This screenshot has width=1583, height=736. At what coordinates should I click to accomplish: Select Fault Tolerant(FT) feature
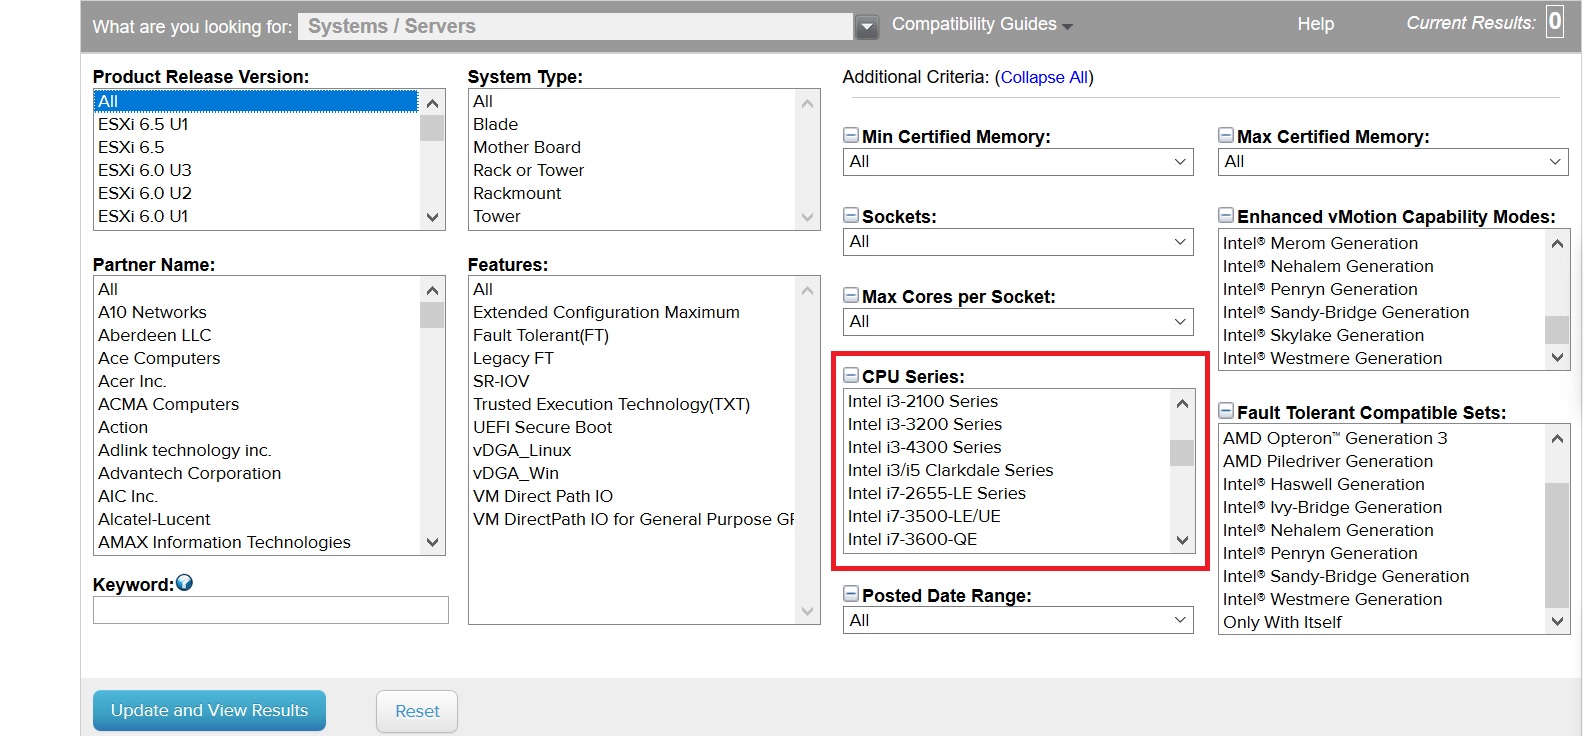pyautogui.click(x=632, y=335)
